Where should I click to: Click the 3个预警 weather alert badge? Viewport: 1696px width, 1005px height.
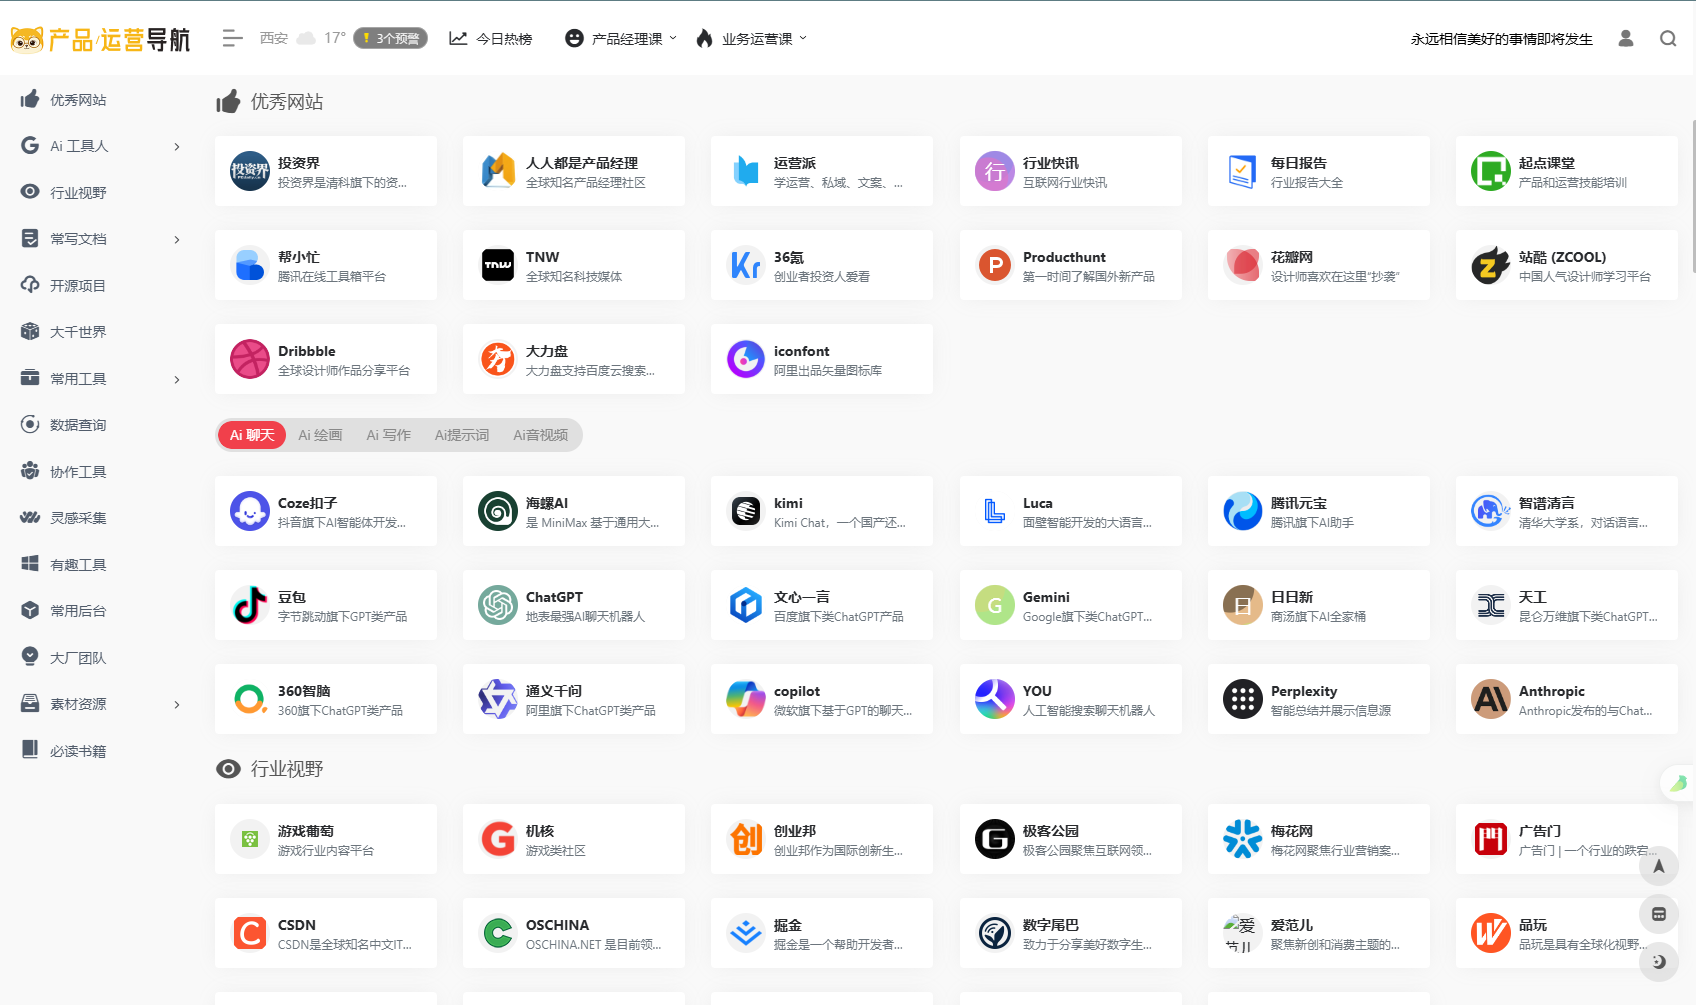click(391, 39)
